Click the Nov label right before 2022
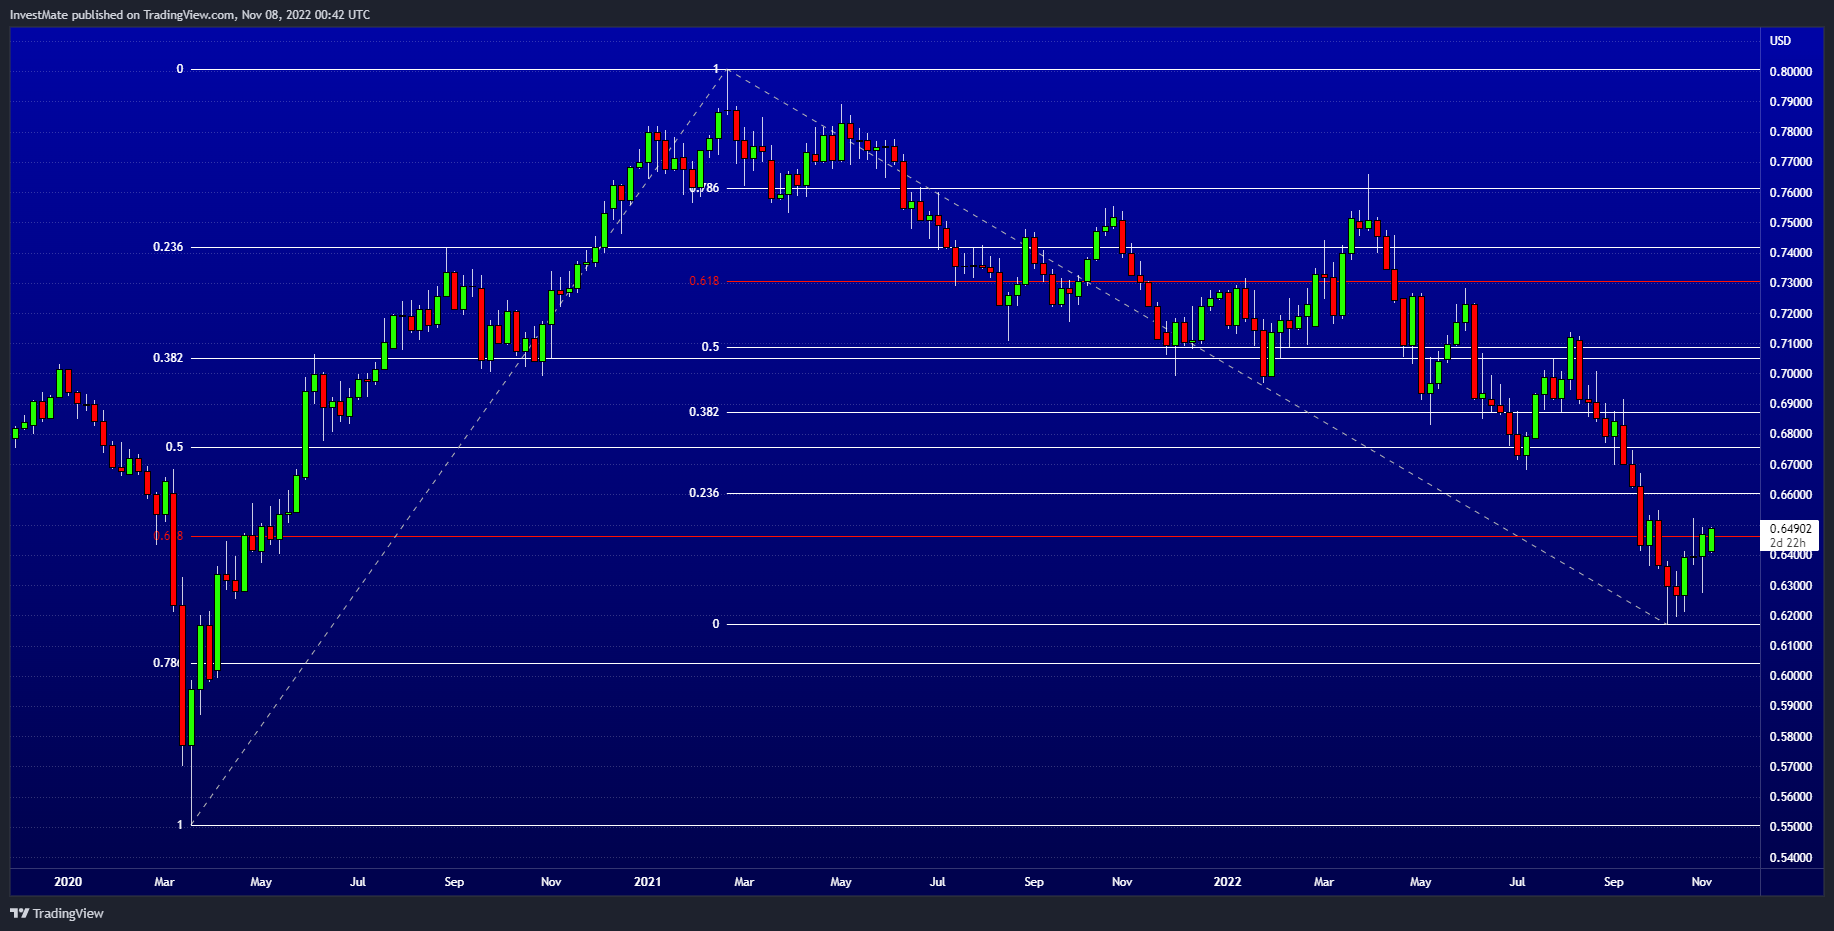1834x931 pixels. [x=1122, y=882]
